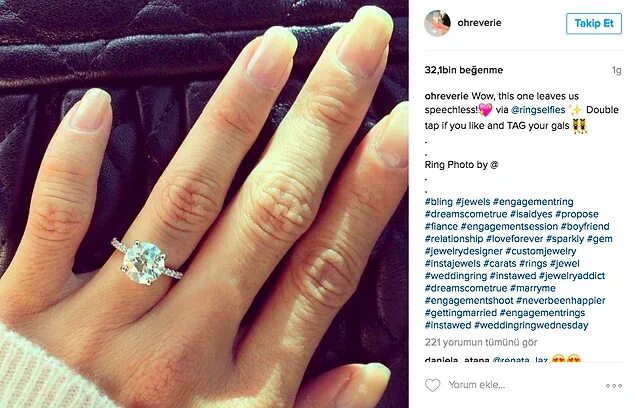The height and width of the screenshot is (408, 635).
Task: Click the 32,1bin beğenme likes count
Action: tap(464, 70)
